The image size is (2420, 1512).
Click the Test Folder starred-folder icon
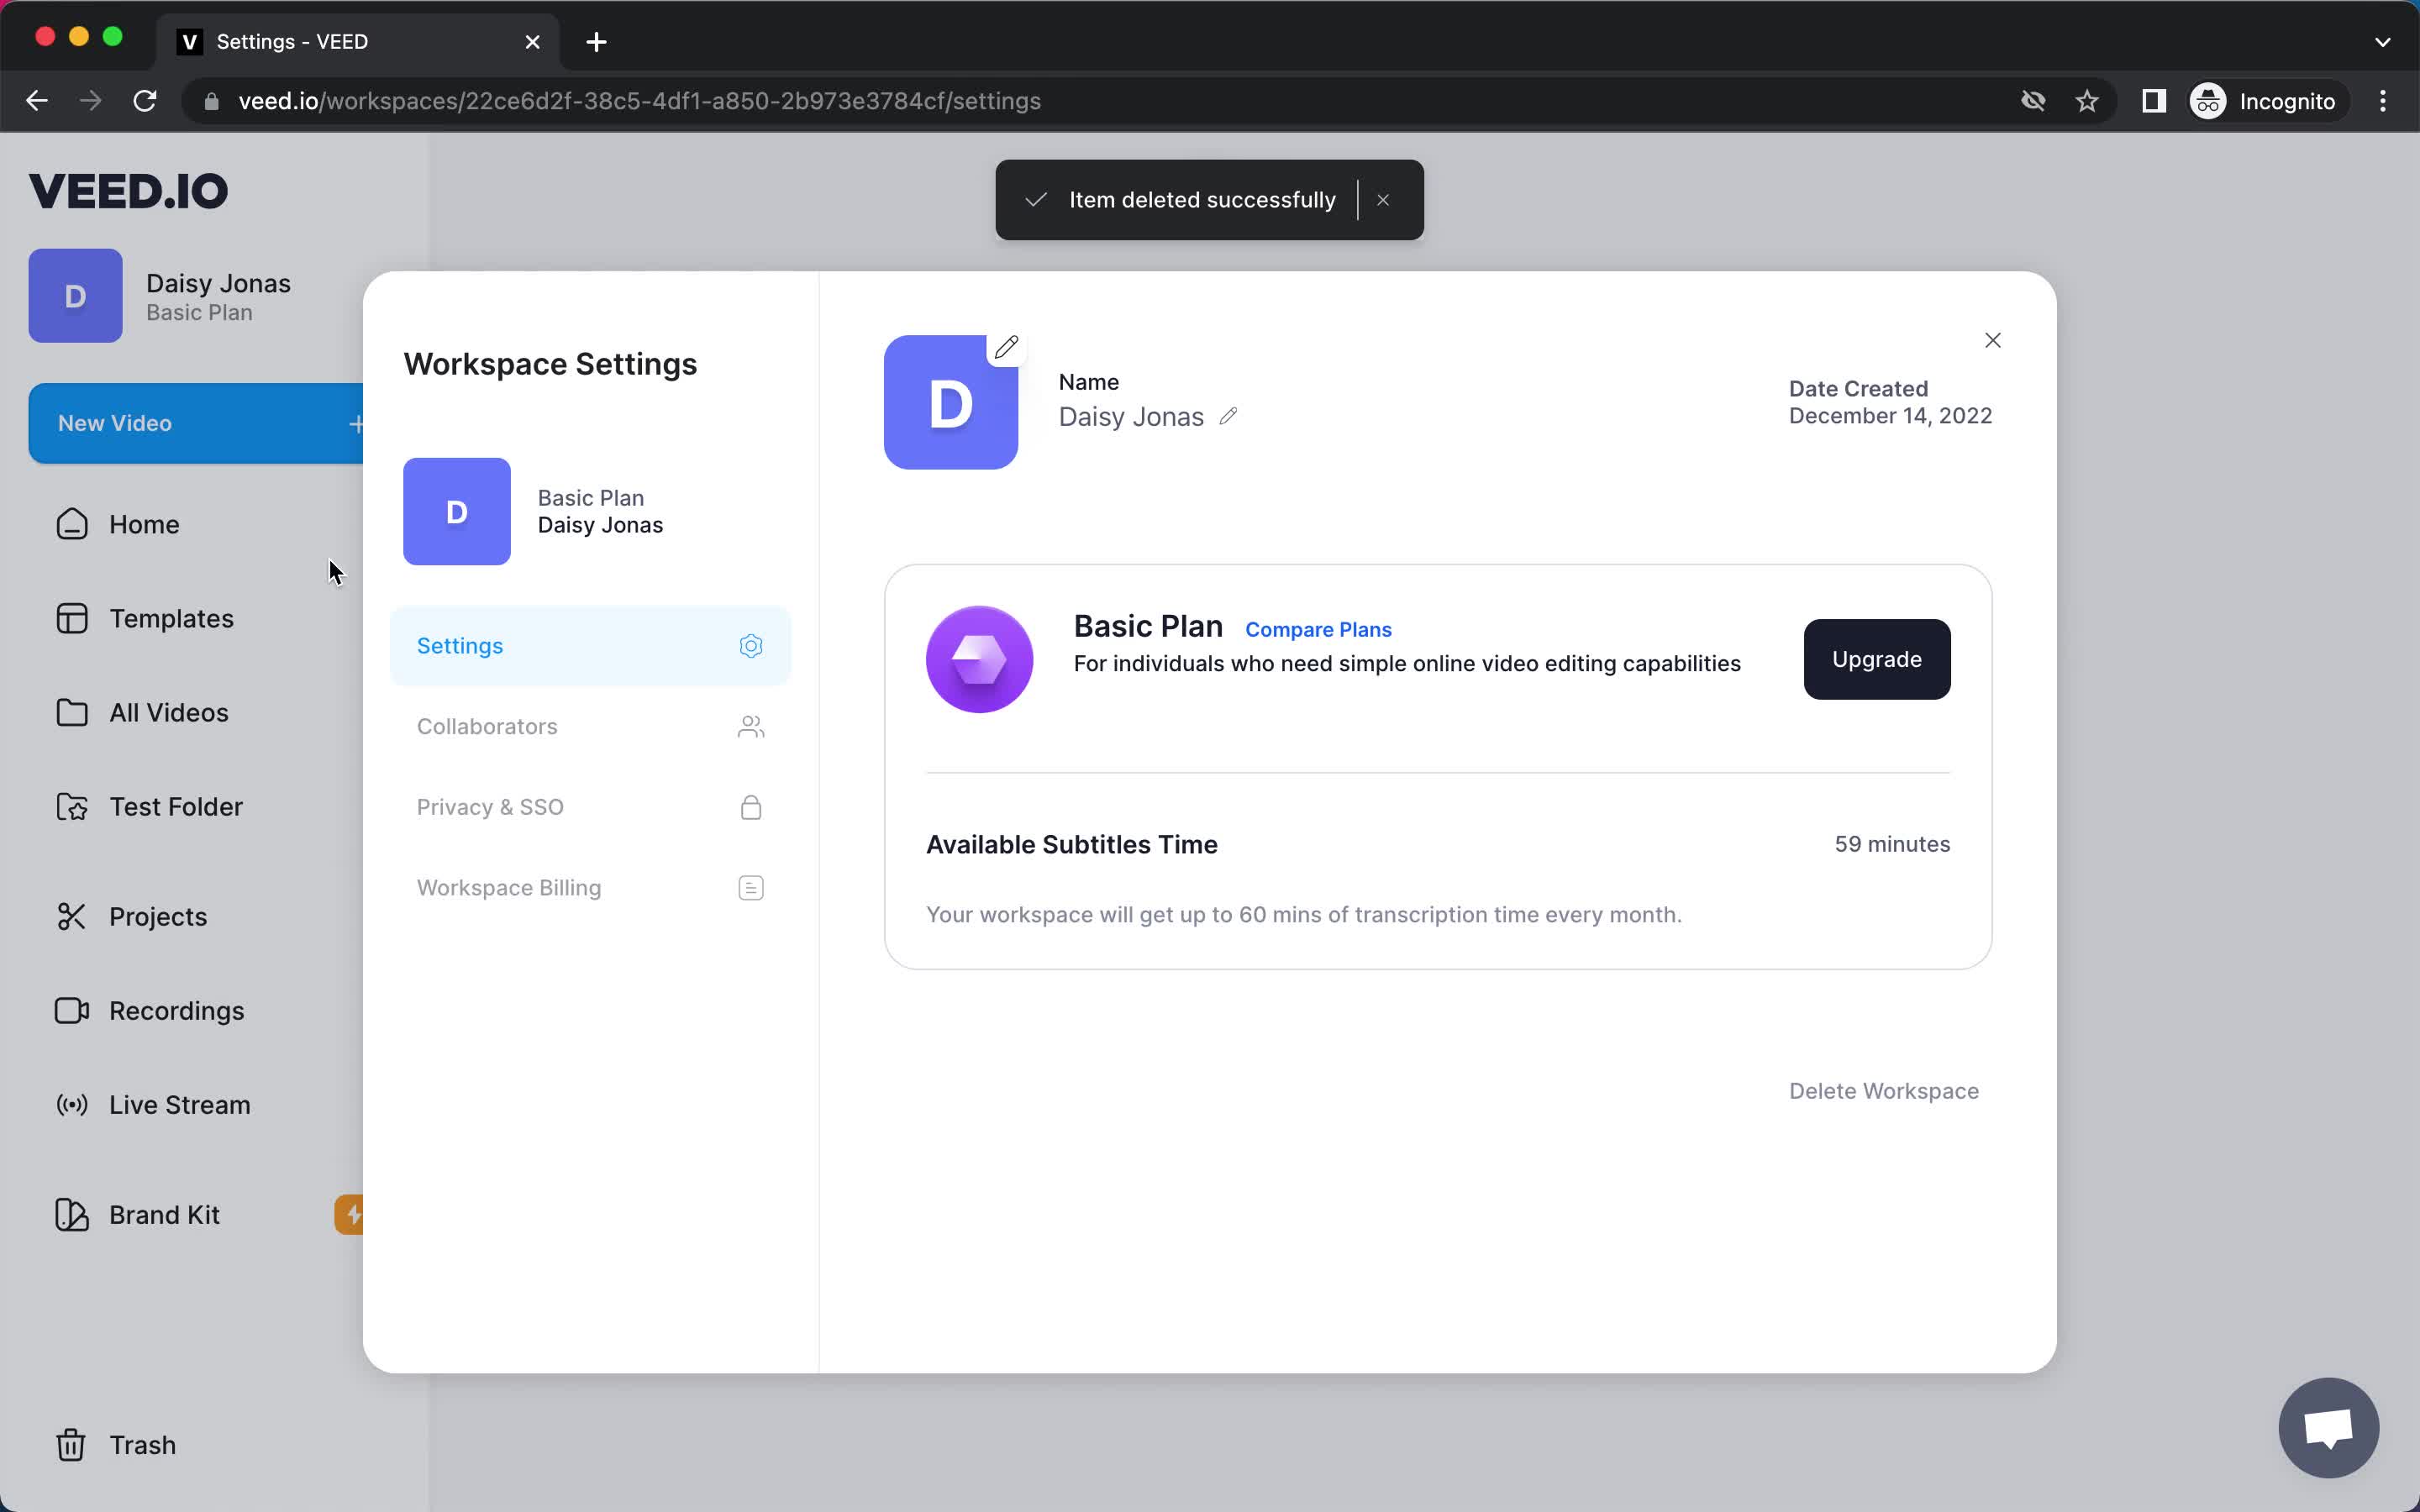click(72, 806)
